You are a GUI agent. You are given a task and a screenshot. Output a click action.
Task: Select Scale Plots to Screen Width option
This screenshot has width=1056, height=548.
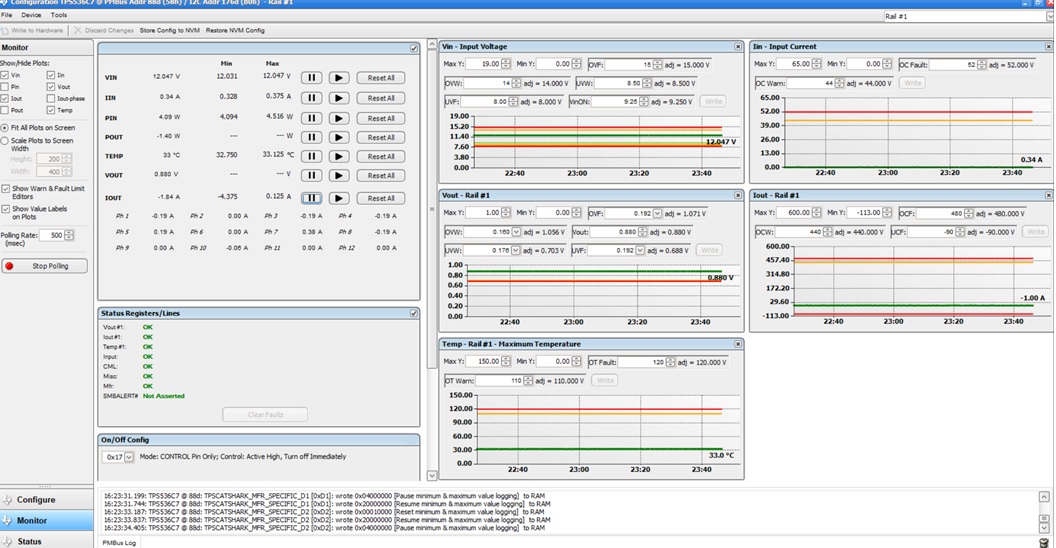click(5, 141)
